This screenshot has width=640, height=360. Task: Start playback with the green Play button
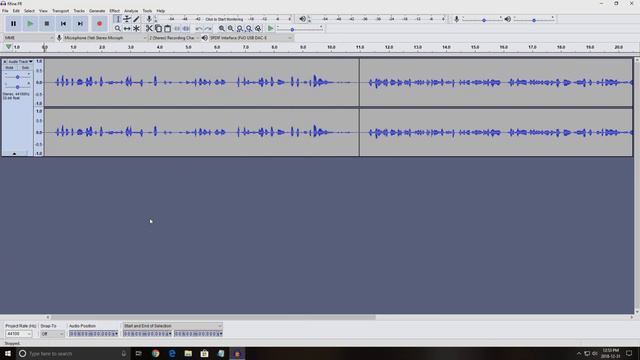[x=30, y=24]
